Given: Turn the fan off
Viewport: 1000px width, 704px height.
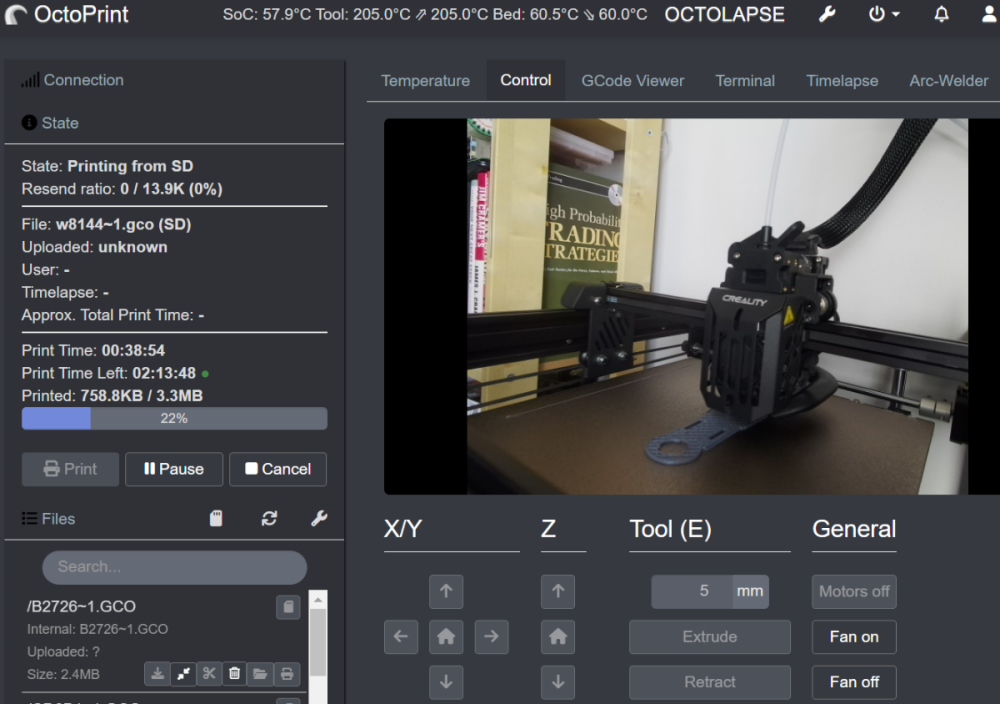Looking at the screenshot, I should pos(854,682).
